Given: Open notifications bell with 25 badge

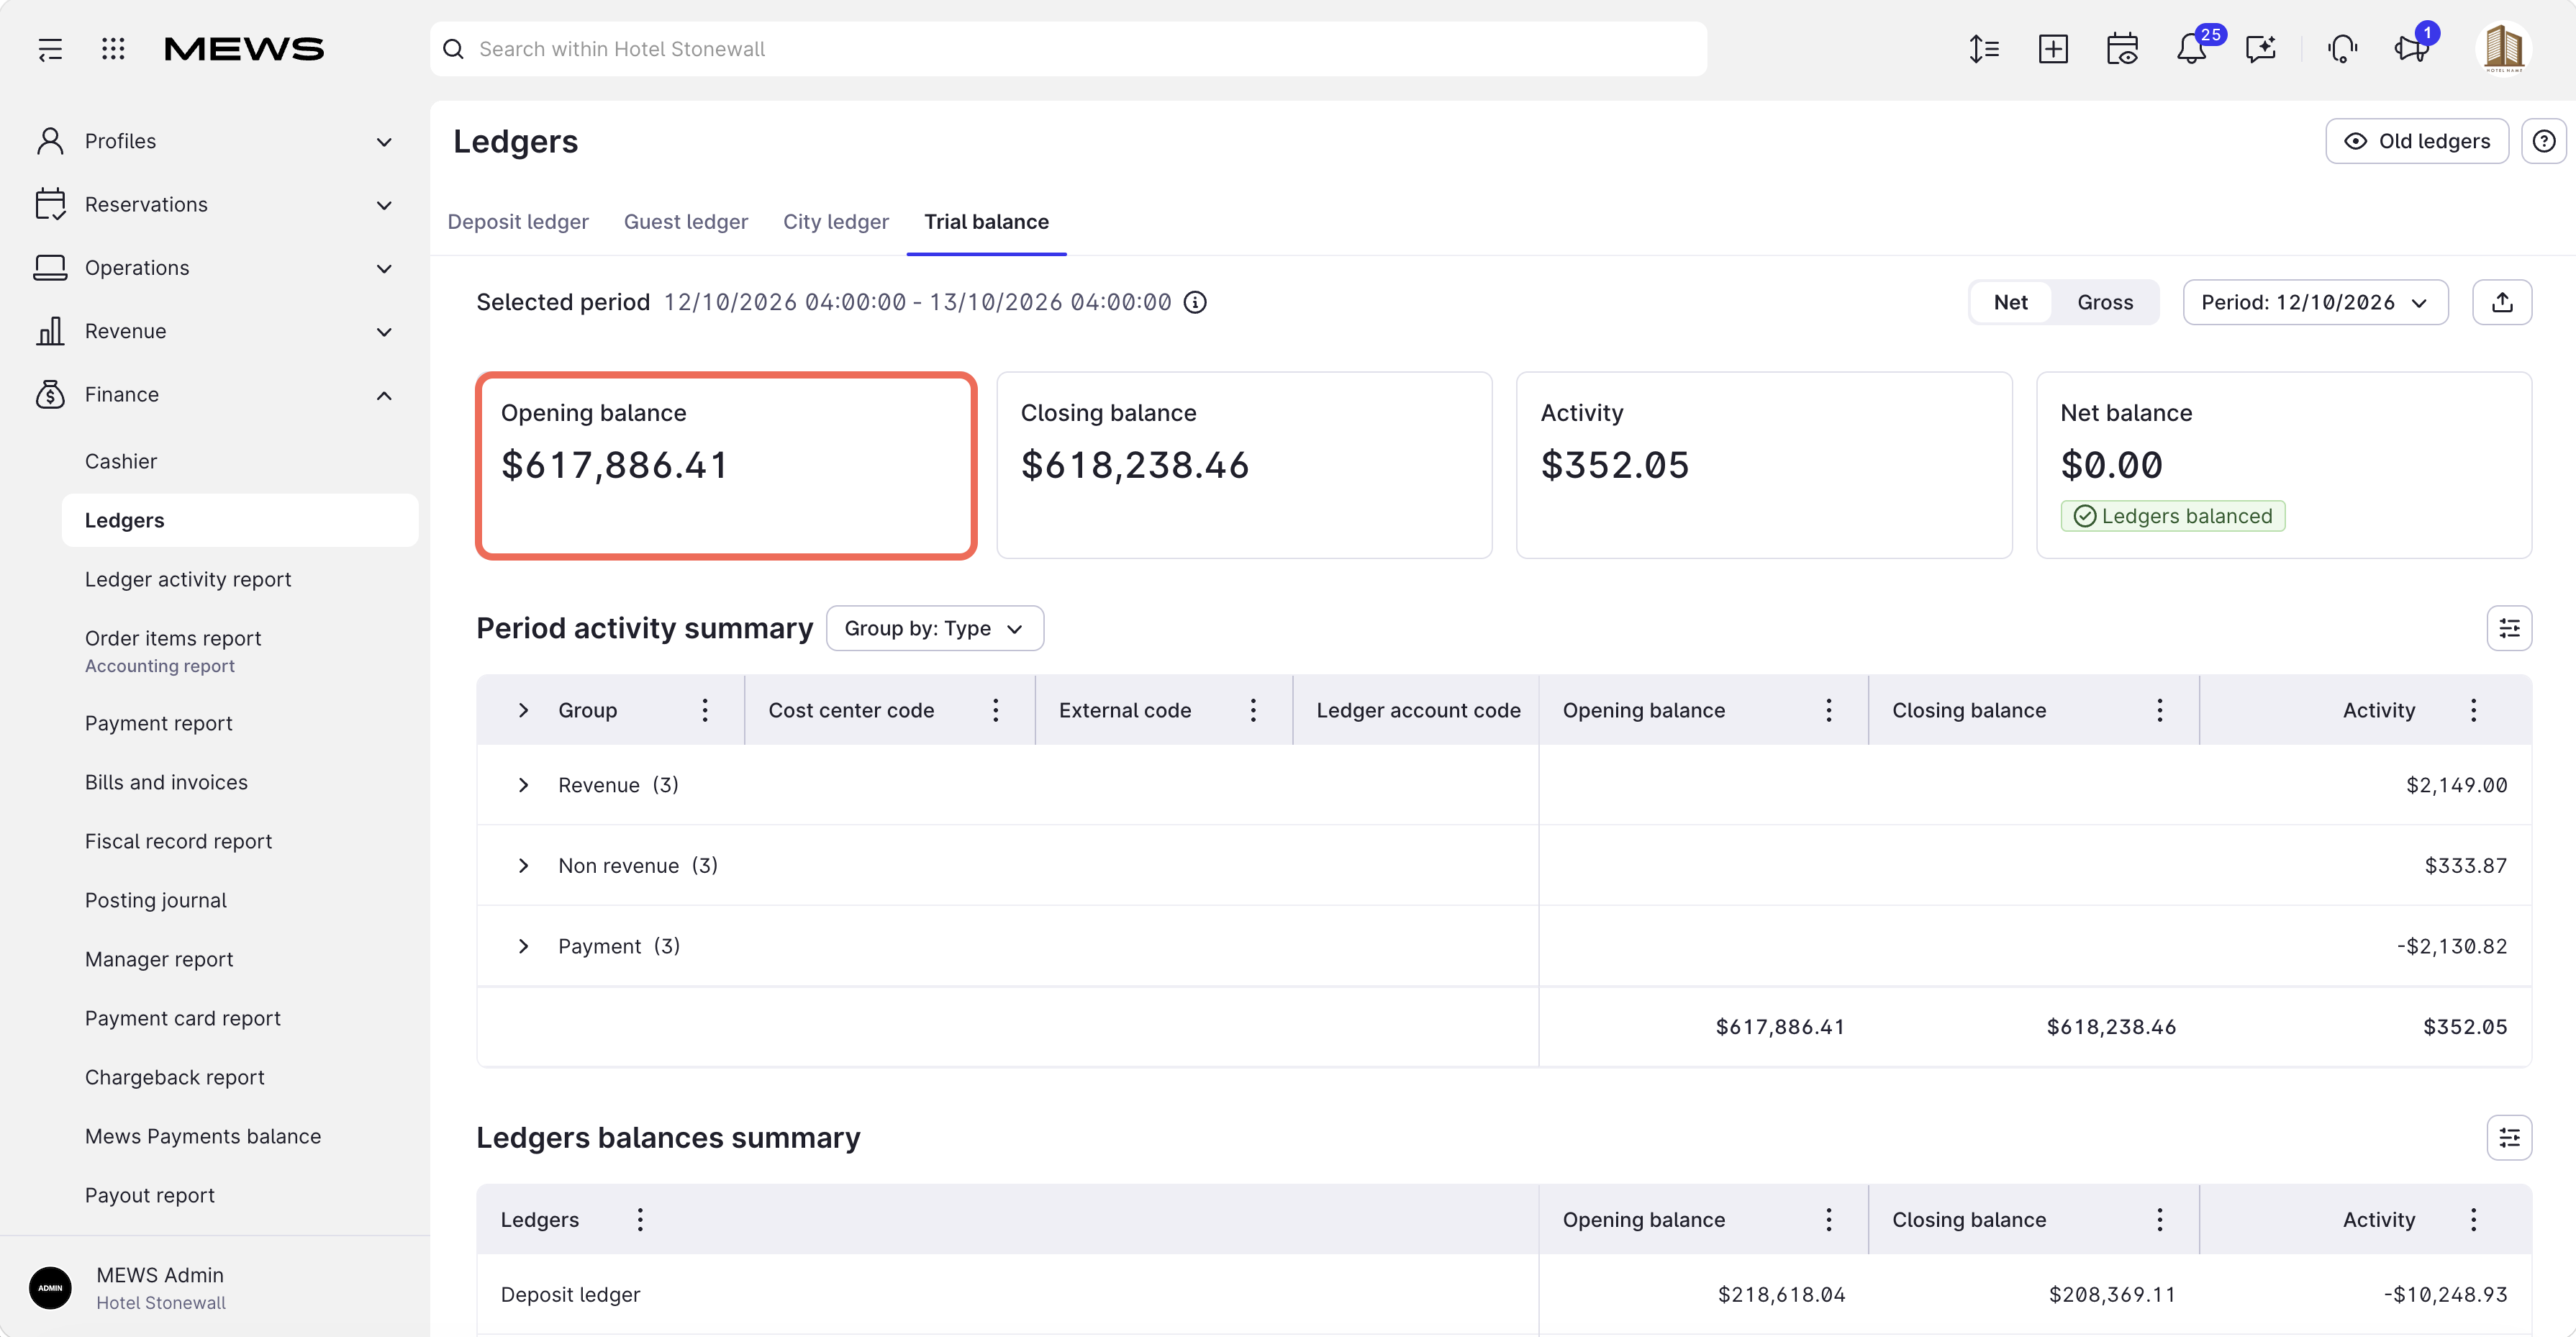Looking at the screenshot, I should point(2192,49).
